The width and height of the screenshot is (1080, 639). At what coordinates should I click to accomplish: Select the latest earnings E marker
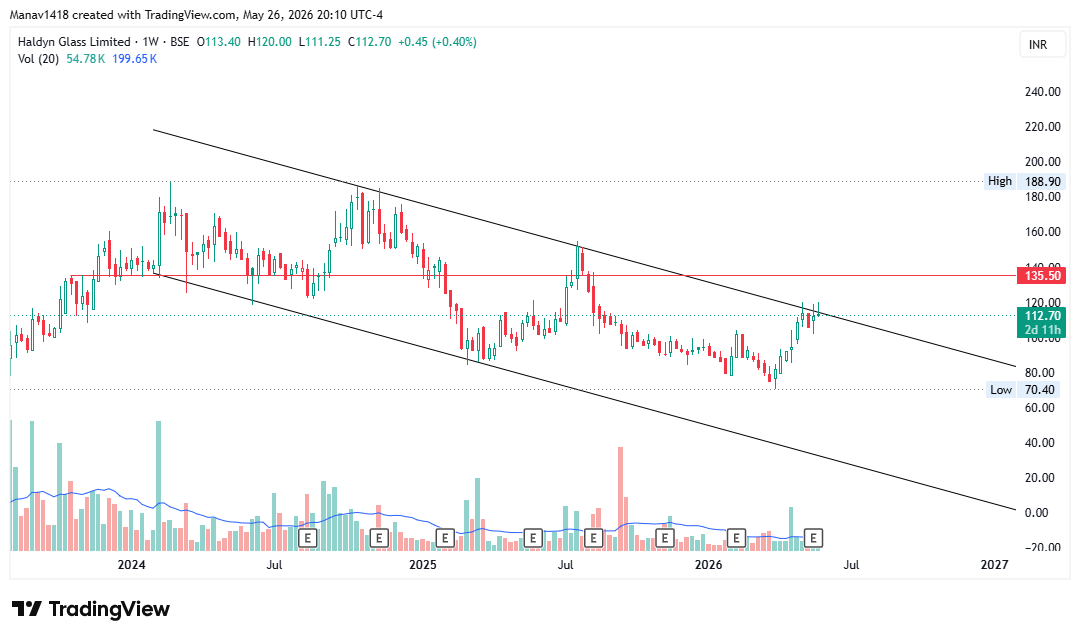813,538
